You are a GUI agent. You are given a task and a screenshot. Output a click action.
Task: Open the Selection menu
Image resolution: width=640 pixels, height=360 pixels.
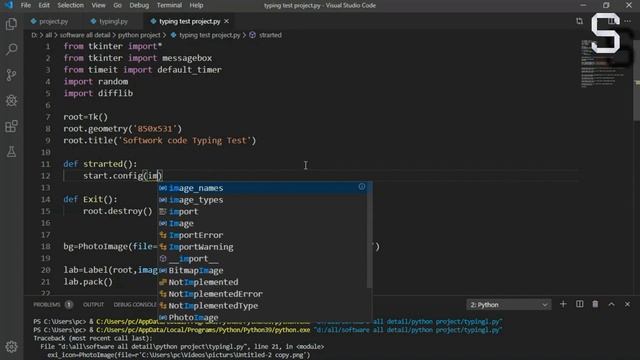(x=70, y=5)
